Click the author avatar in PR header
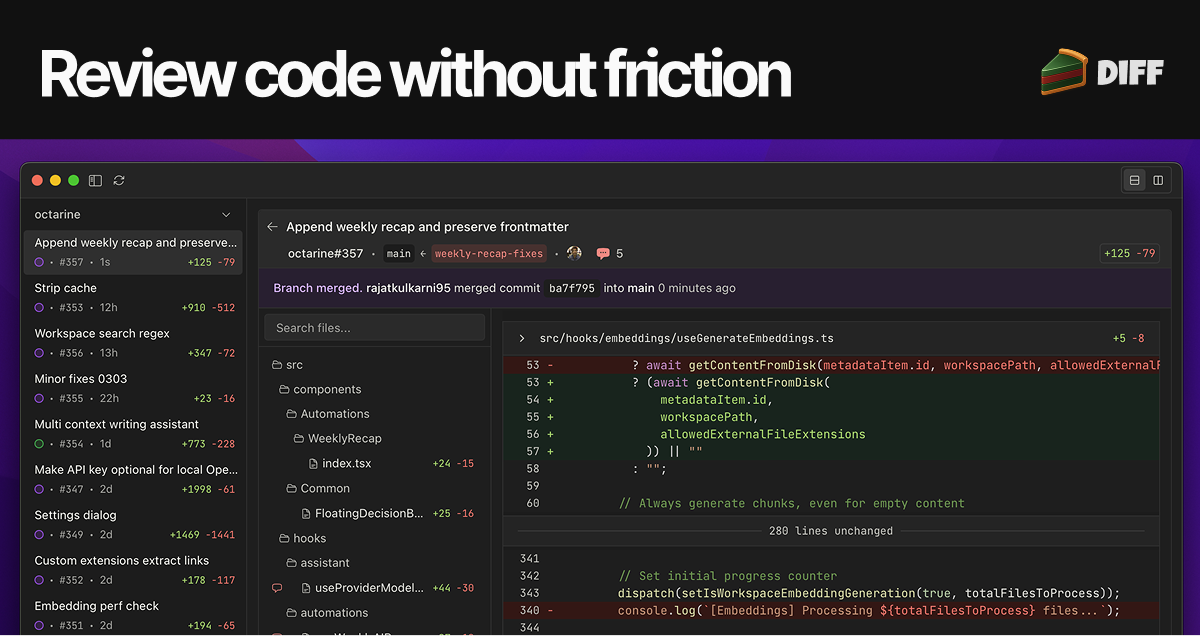1200x636 pixels. [574, 253]
